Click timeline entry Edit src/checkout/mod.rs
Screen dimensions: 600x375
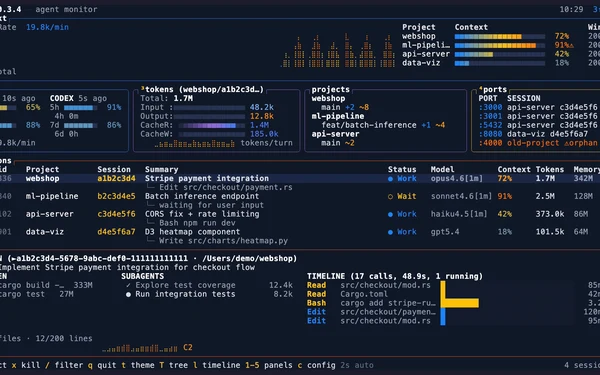pyautogui.click(x=368, y=321)
